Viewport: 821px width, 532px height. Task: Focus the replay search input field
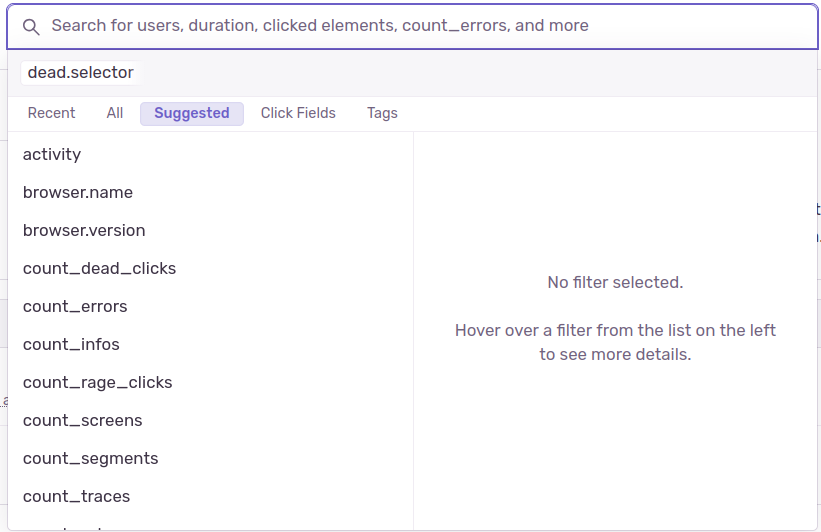[420, 26]
